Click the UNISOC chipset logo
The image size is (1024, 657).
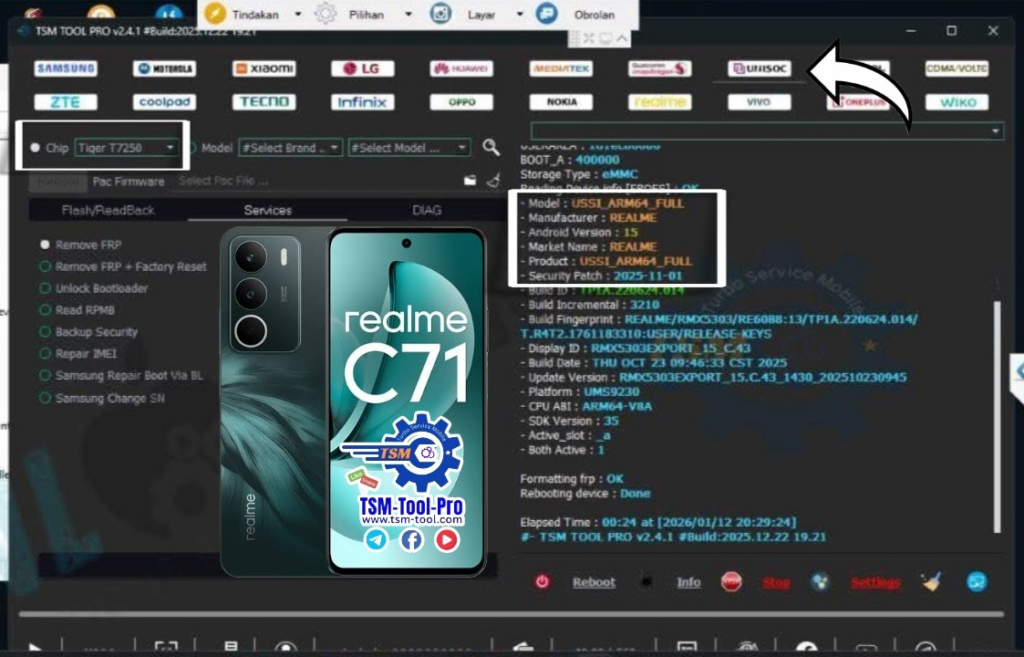pos(759,69)
